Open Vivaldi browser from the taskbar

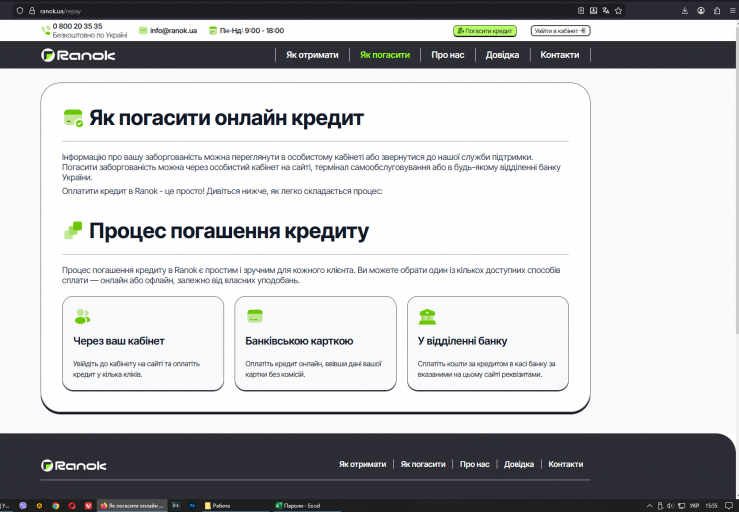pos(88,505)
